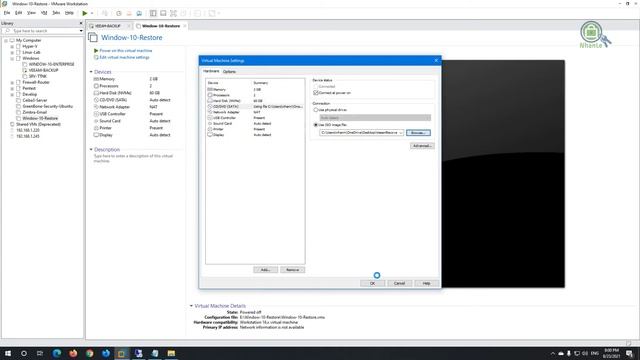The width and height of the screenshot is (640, 360).
Task: Collapse the Description section
Action: click(91, 149)
